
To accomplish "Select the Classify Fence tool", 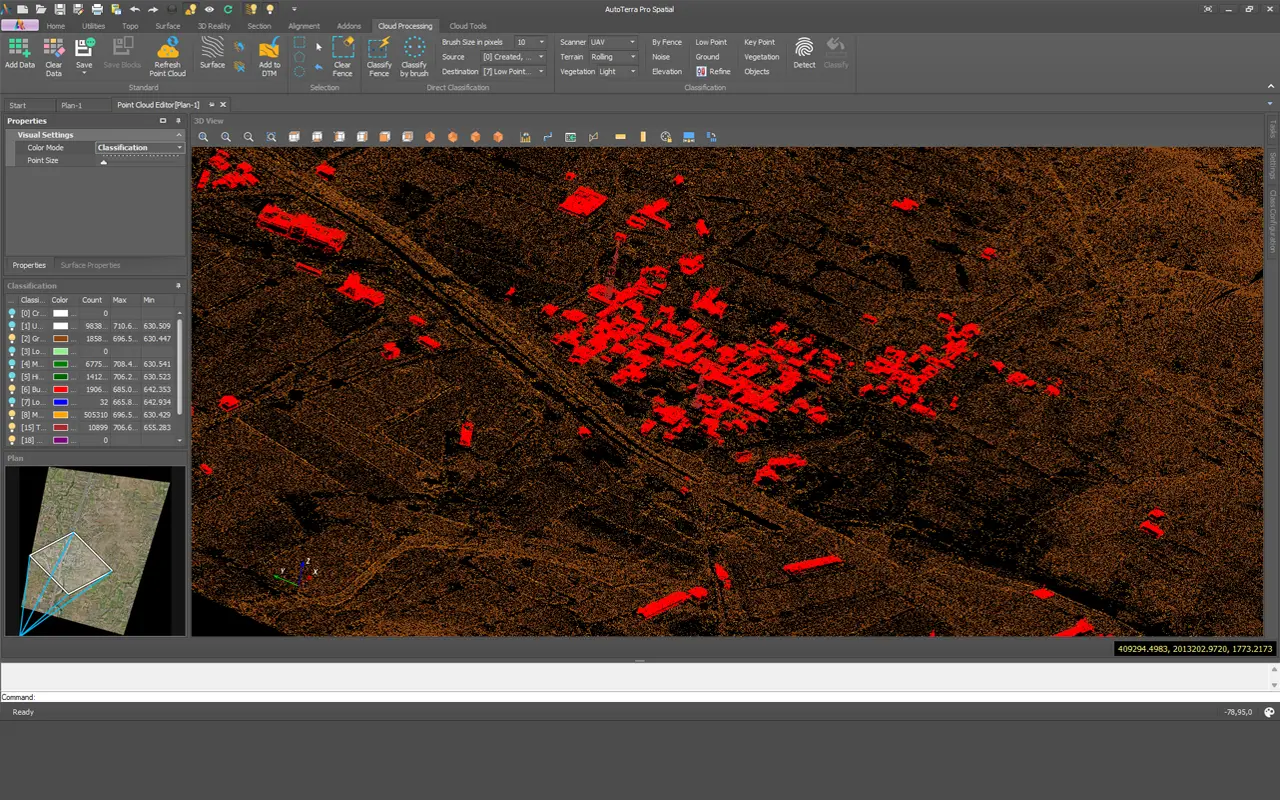I will point(379,56).
